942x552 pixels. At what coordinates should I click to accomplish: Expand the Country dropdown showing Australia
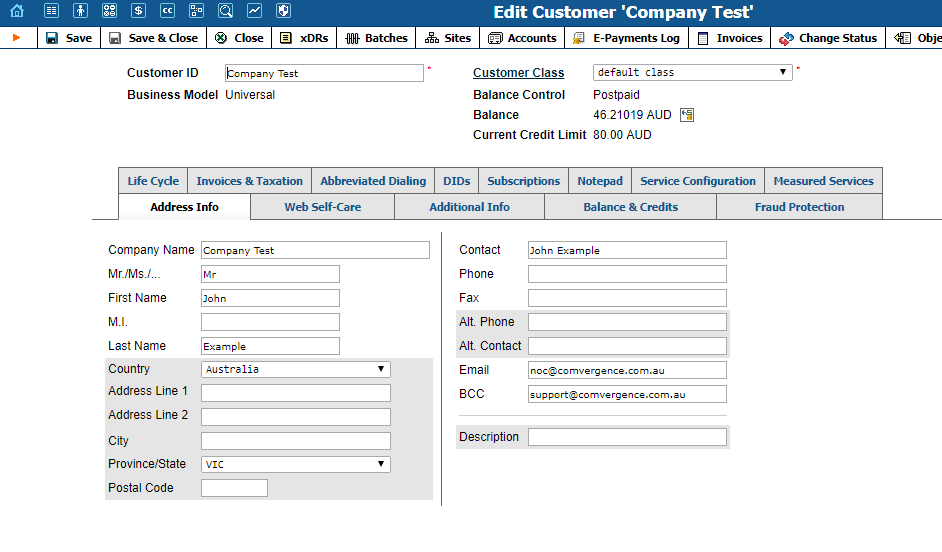coord(296,369)
